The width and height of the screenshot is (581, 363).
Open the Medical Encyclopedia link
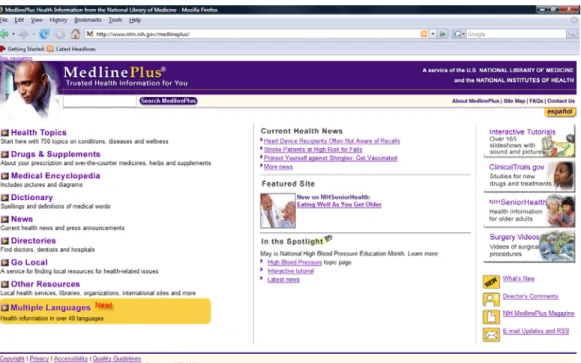point(56,176)
